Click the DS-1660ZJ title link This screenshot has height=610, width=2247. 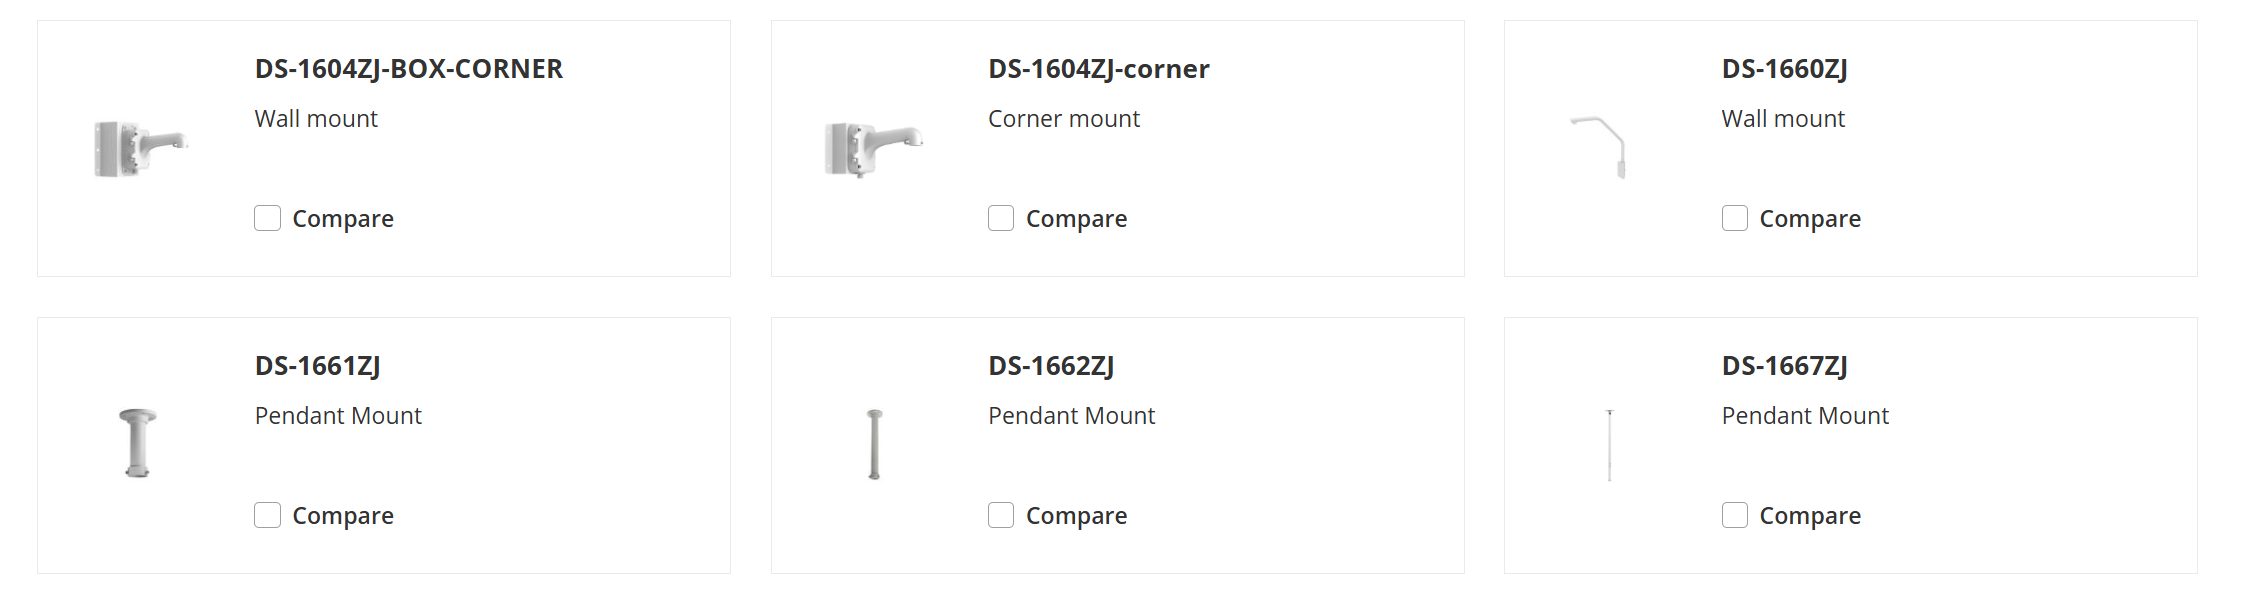click(x=1784, y=69)
